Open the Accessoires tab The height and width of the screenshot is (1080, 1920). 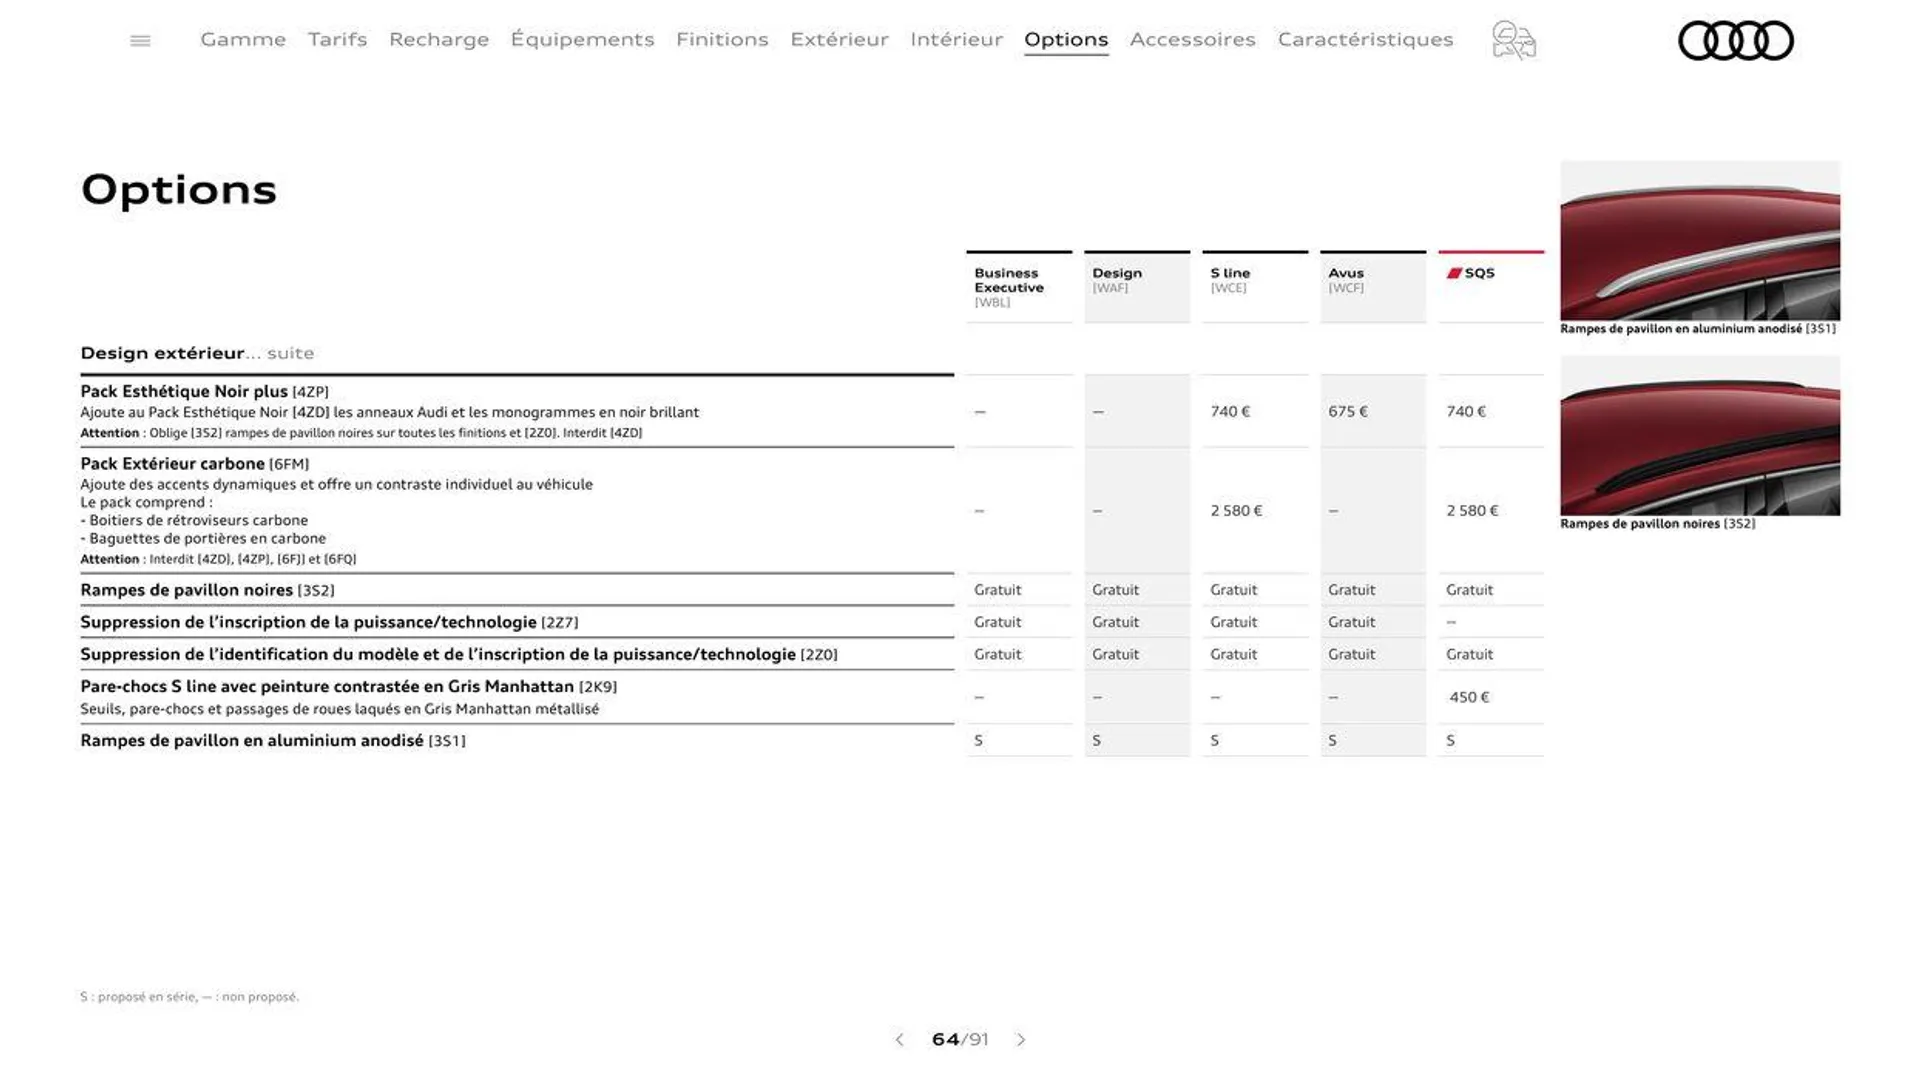point(1192,39)
